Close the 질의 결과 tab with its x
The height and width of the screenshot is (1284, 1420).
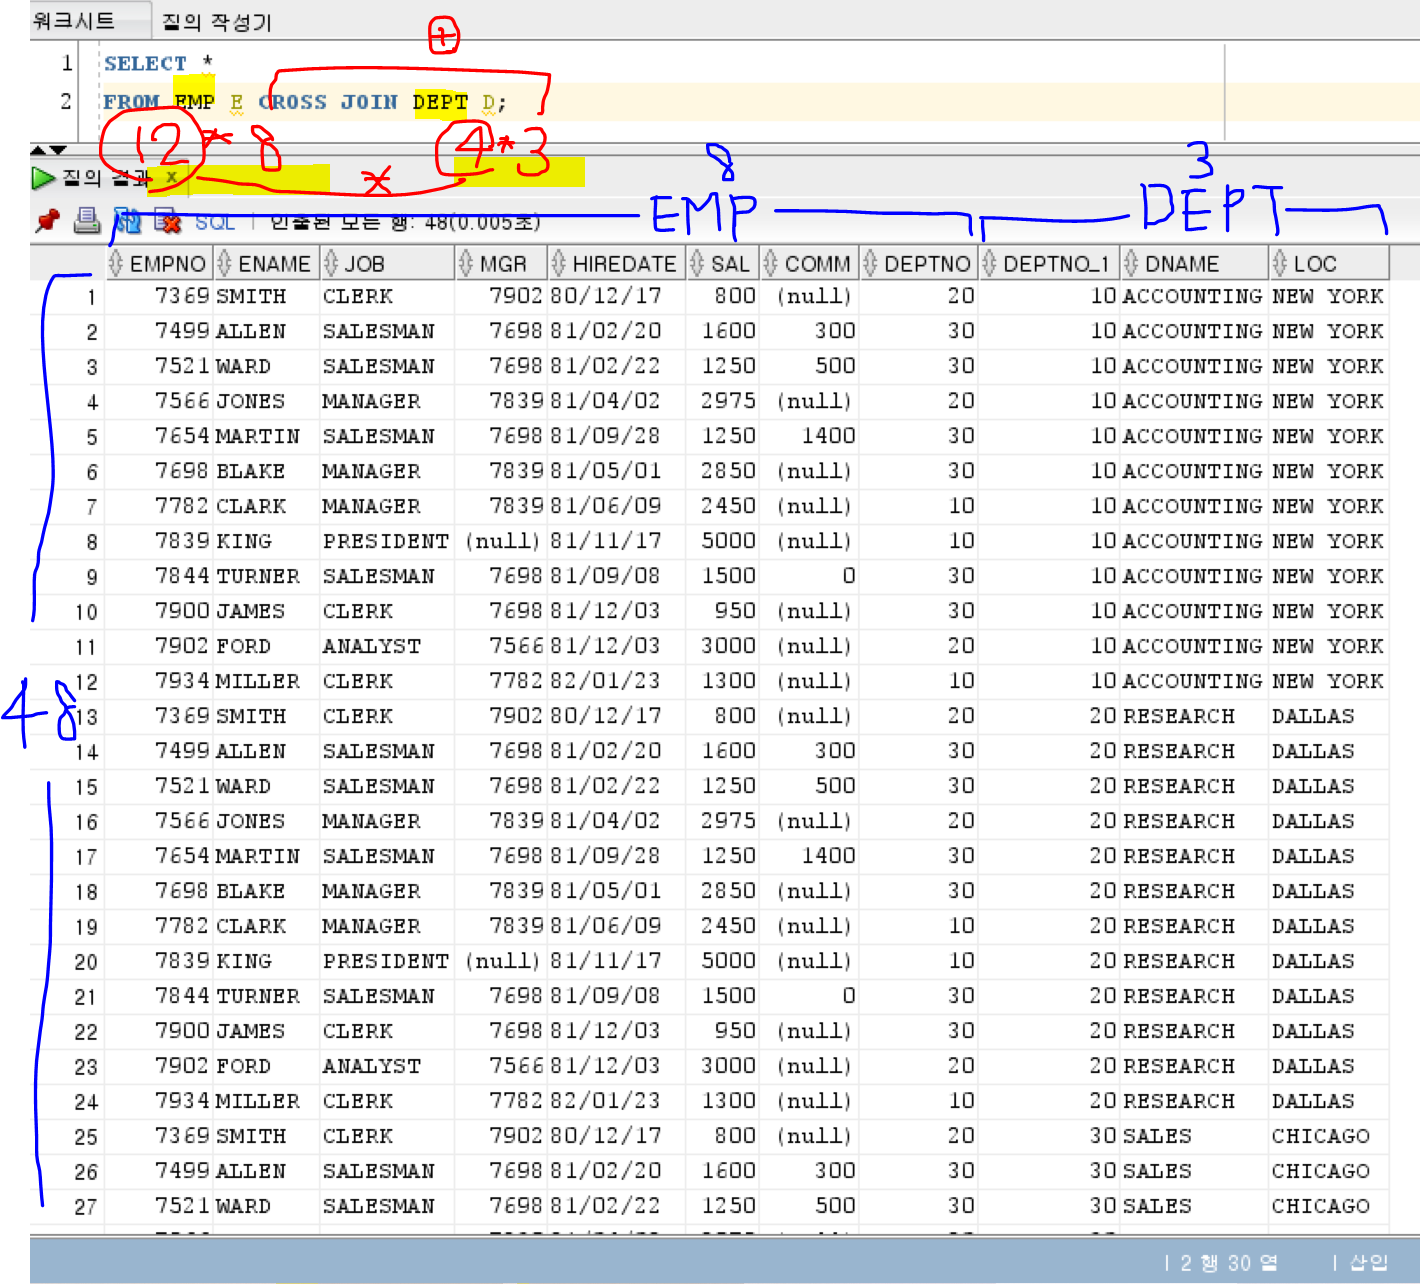pyautogui.click(x=171, y=177)
